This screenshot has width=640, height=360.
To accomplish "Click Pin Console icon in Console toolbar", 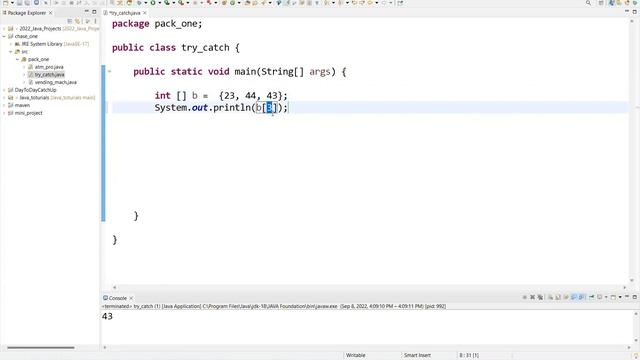I will point(591,297).
